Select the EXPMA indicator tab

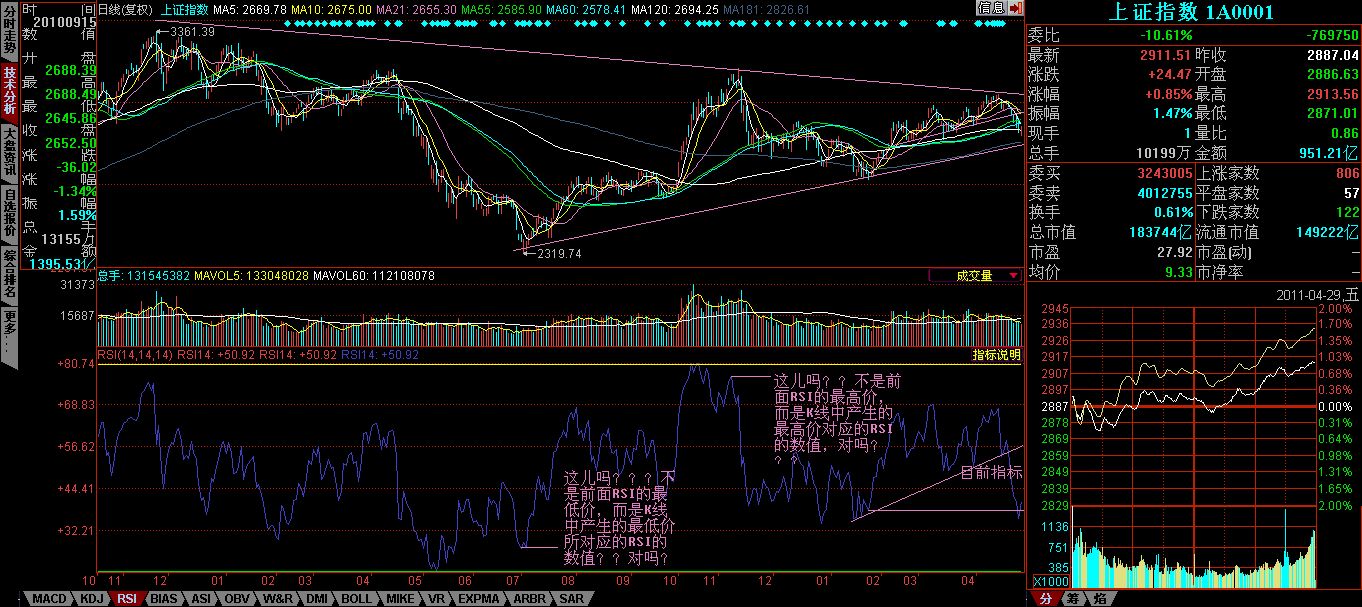point(477,598)
